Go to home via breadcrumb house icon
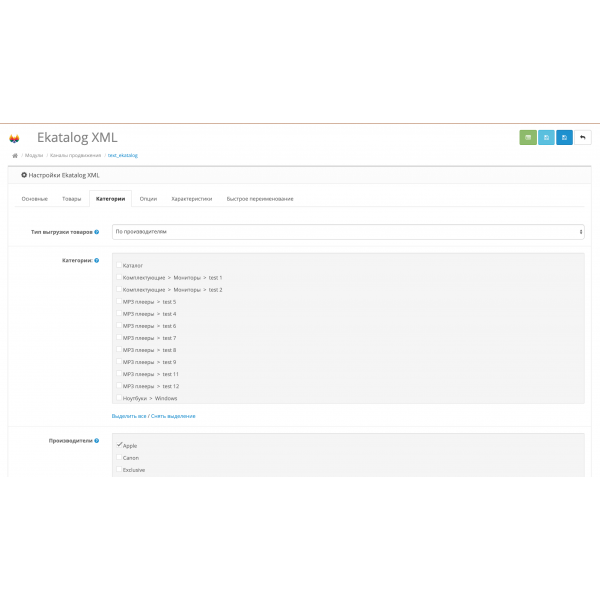 [15, 155]
